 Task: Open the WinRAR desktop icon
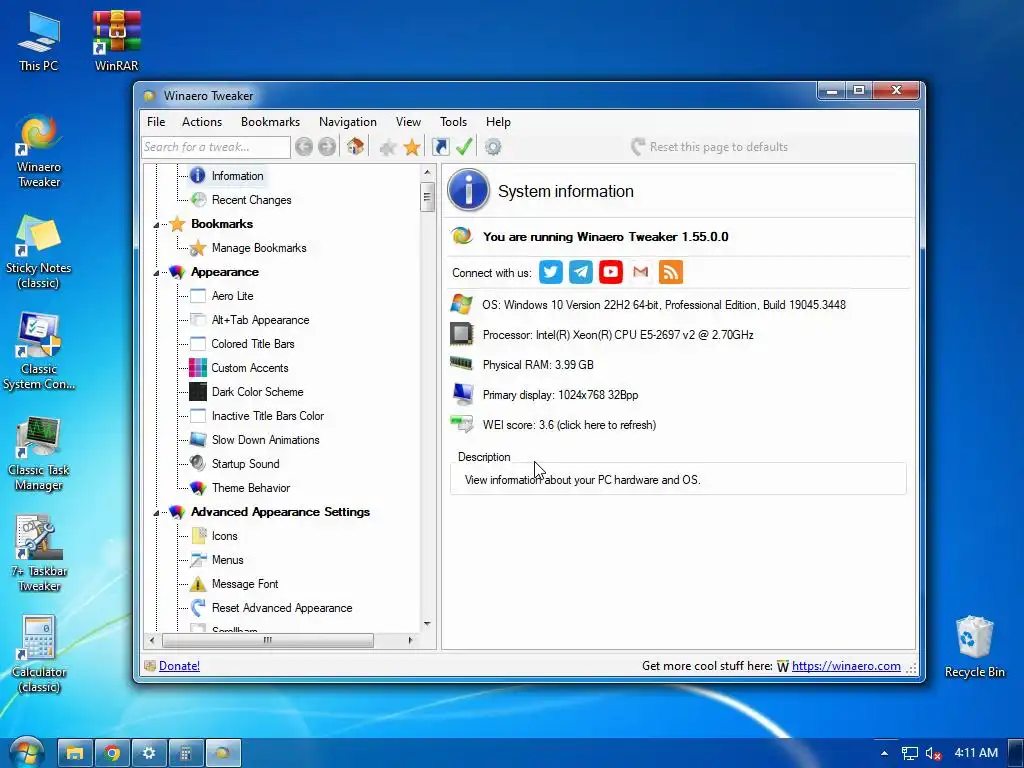[x=116, y=40]
